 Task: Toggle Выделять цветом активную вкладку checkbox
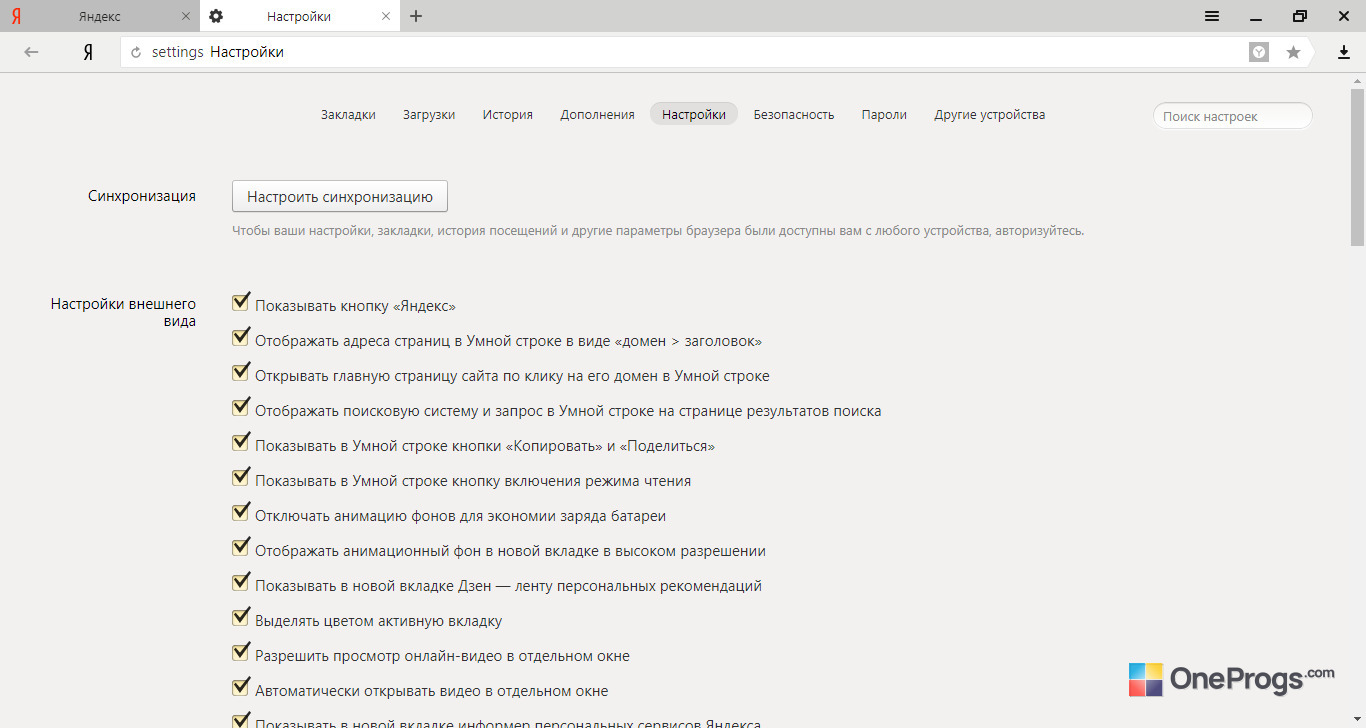[240, 618]
